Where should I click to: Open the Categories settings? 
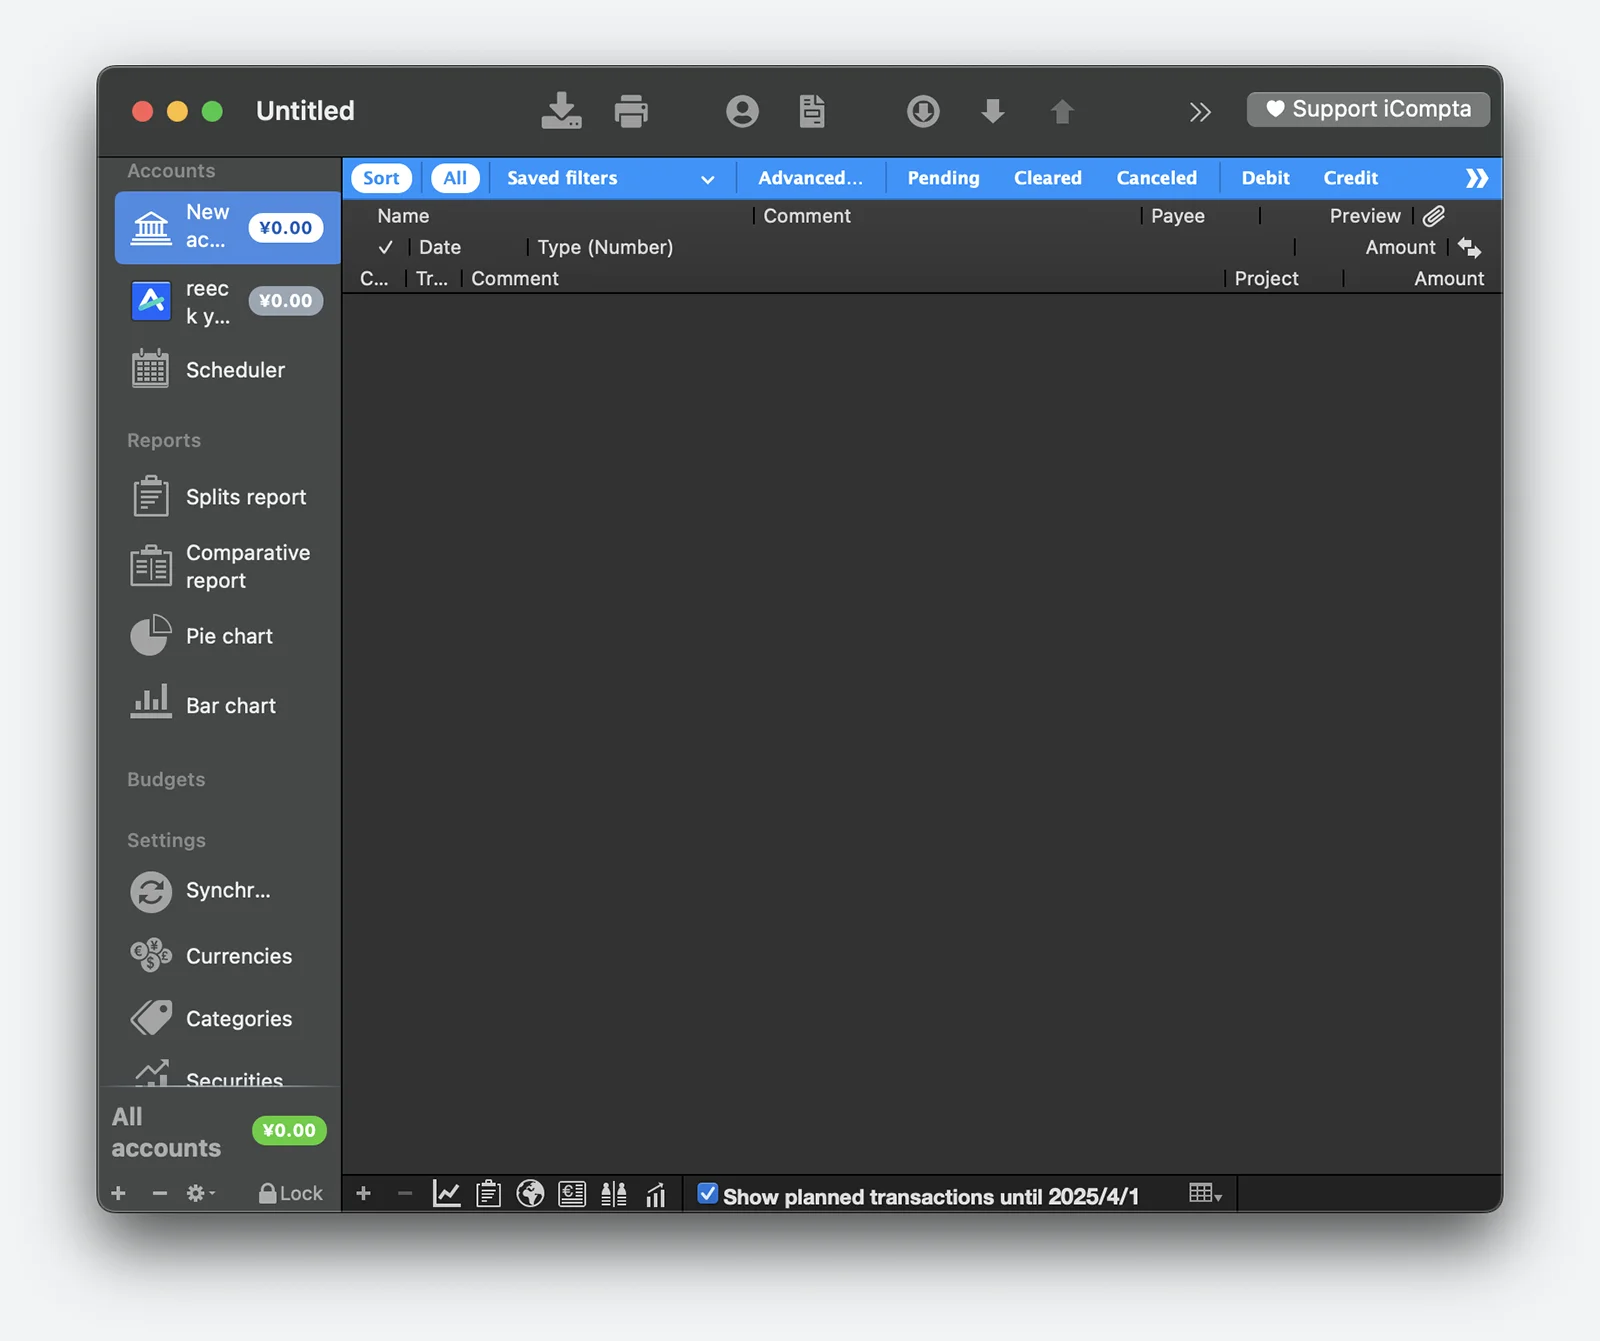(228, 1019)
